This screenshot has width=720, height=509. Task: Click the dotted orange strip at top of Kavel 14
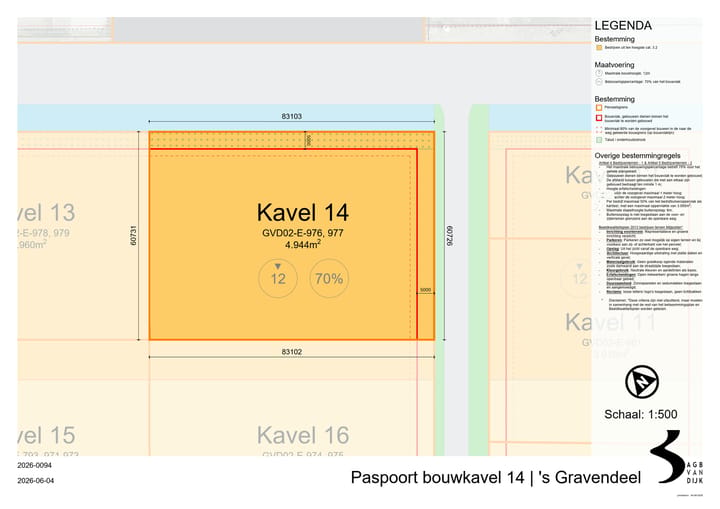tap(292, 140)
